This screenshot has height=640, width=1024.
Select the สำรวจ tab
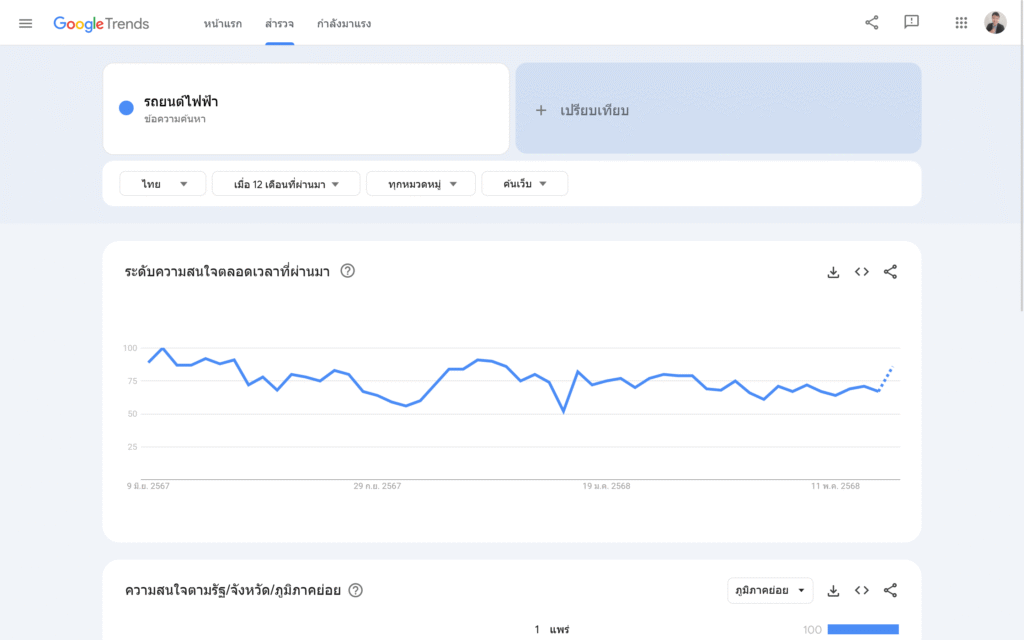click(x=280, y=24)
